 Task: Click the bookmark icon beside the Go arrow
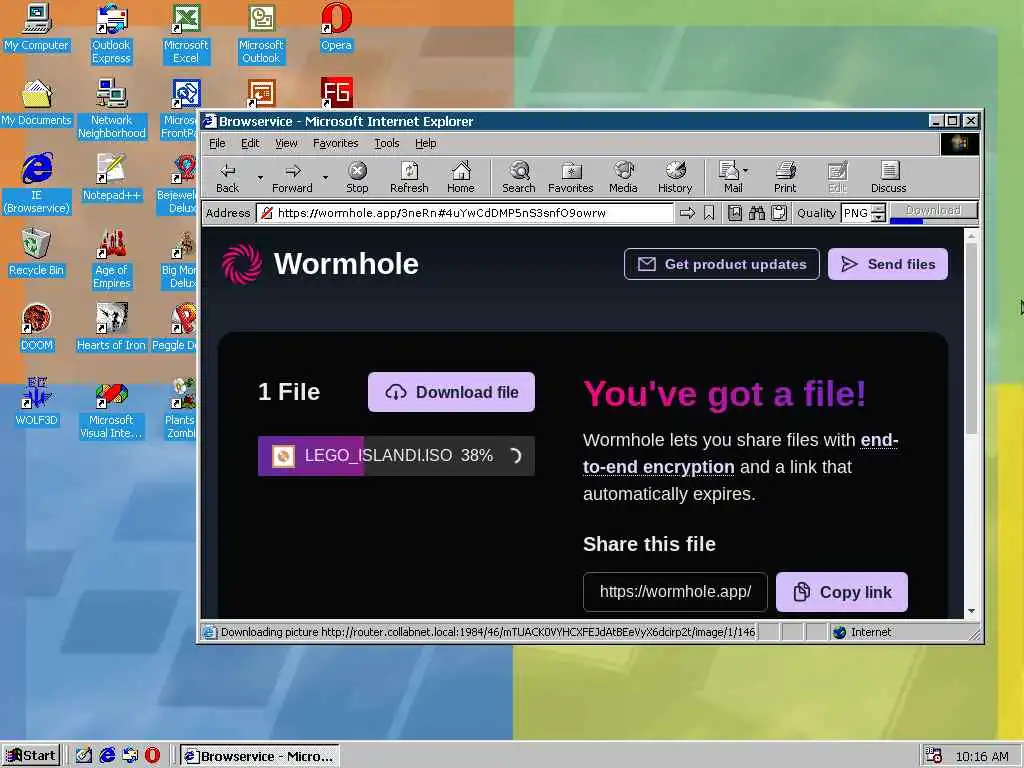709,213
